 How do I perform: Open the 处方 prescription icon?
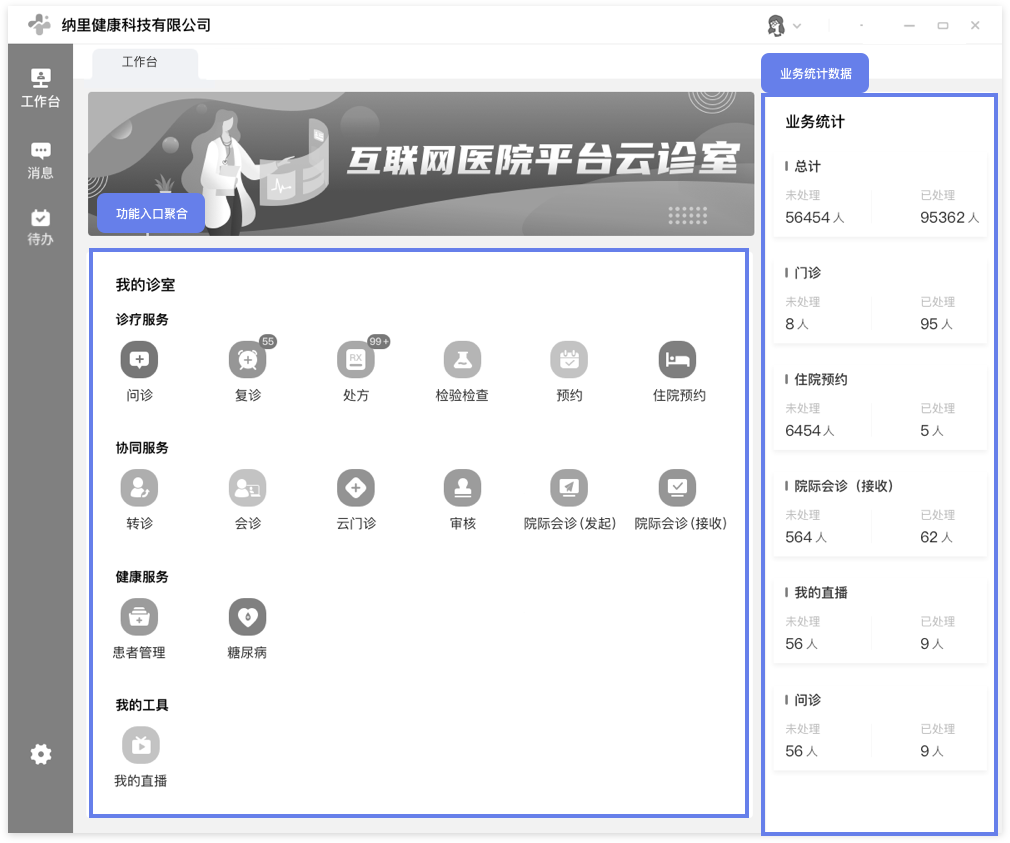point(355,360)
